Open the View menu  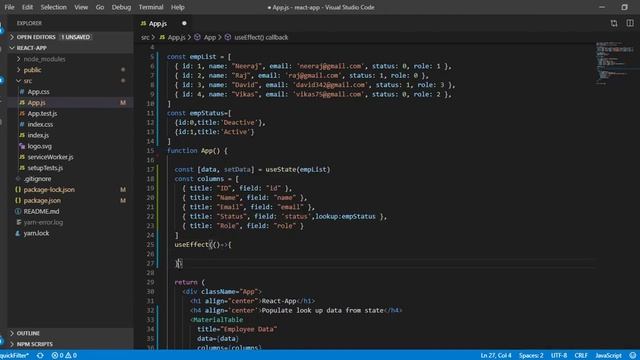[81, 7]
